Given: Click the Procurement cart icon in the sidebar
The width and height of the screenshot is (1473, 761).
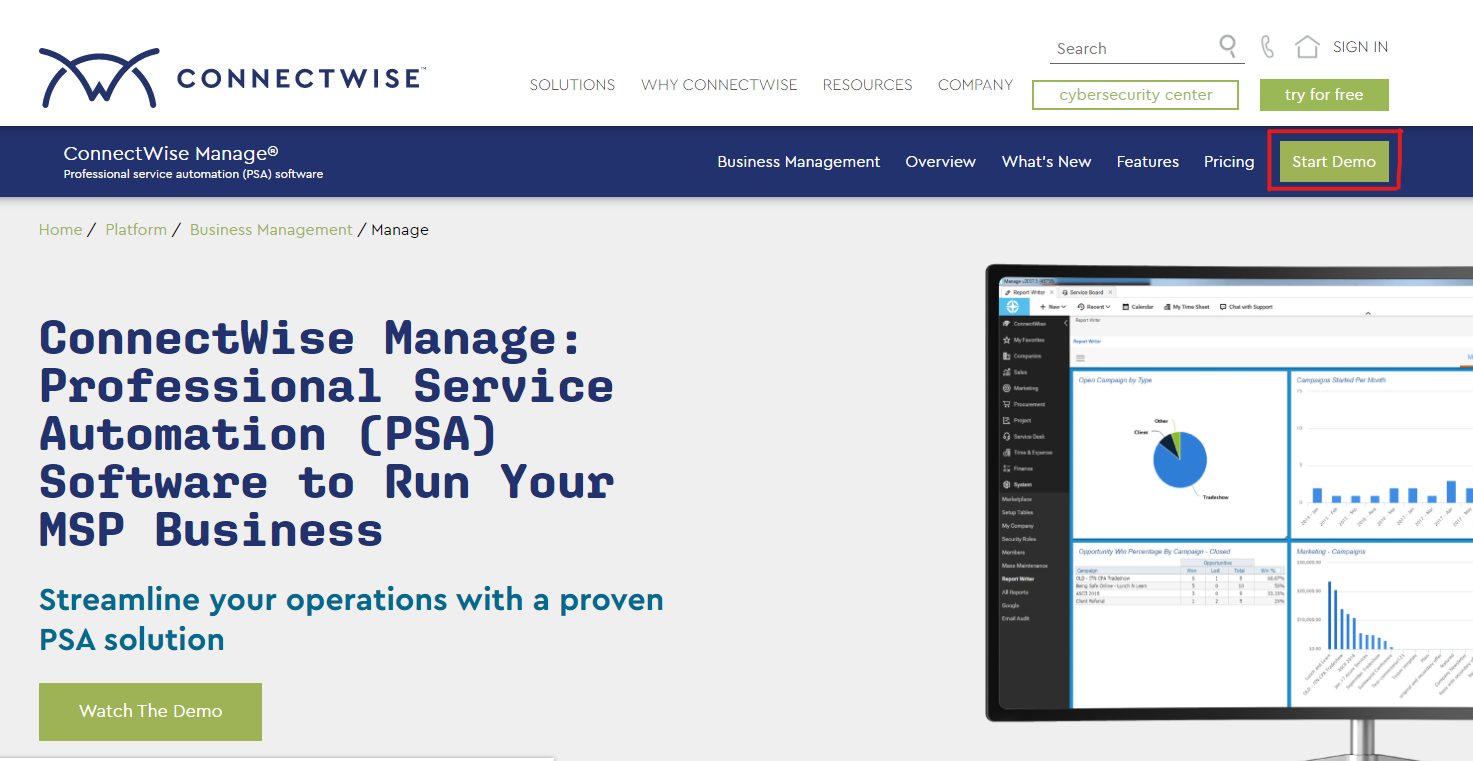Looking at the screenshot, I should point(1007,404).
